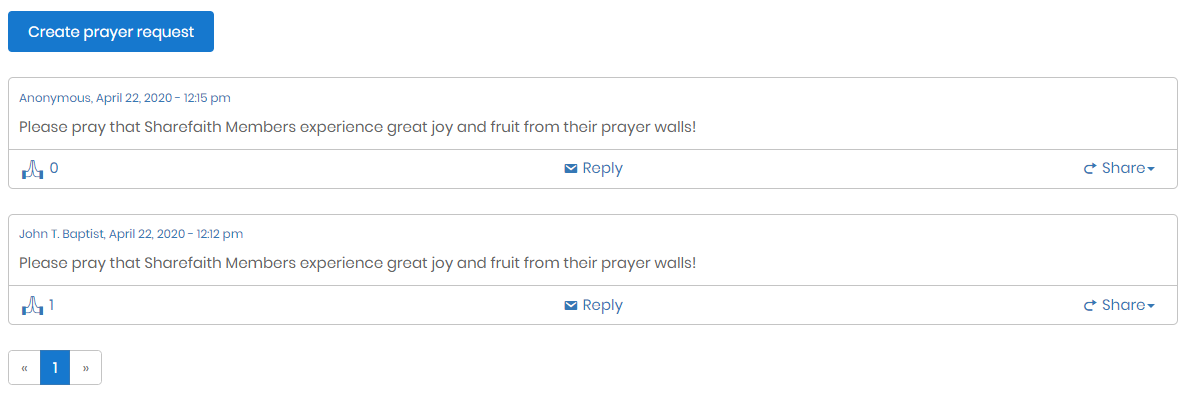The height and width of the screenshot is (398, 1188).
Task: Click share arrow icon on John T. Baptist post
Action: 1090,306
